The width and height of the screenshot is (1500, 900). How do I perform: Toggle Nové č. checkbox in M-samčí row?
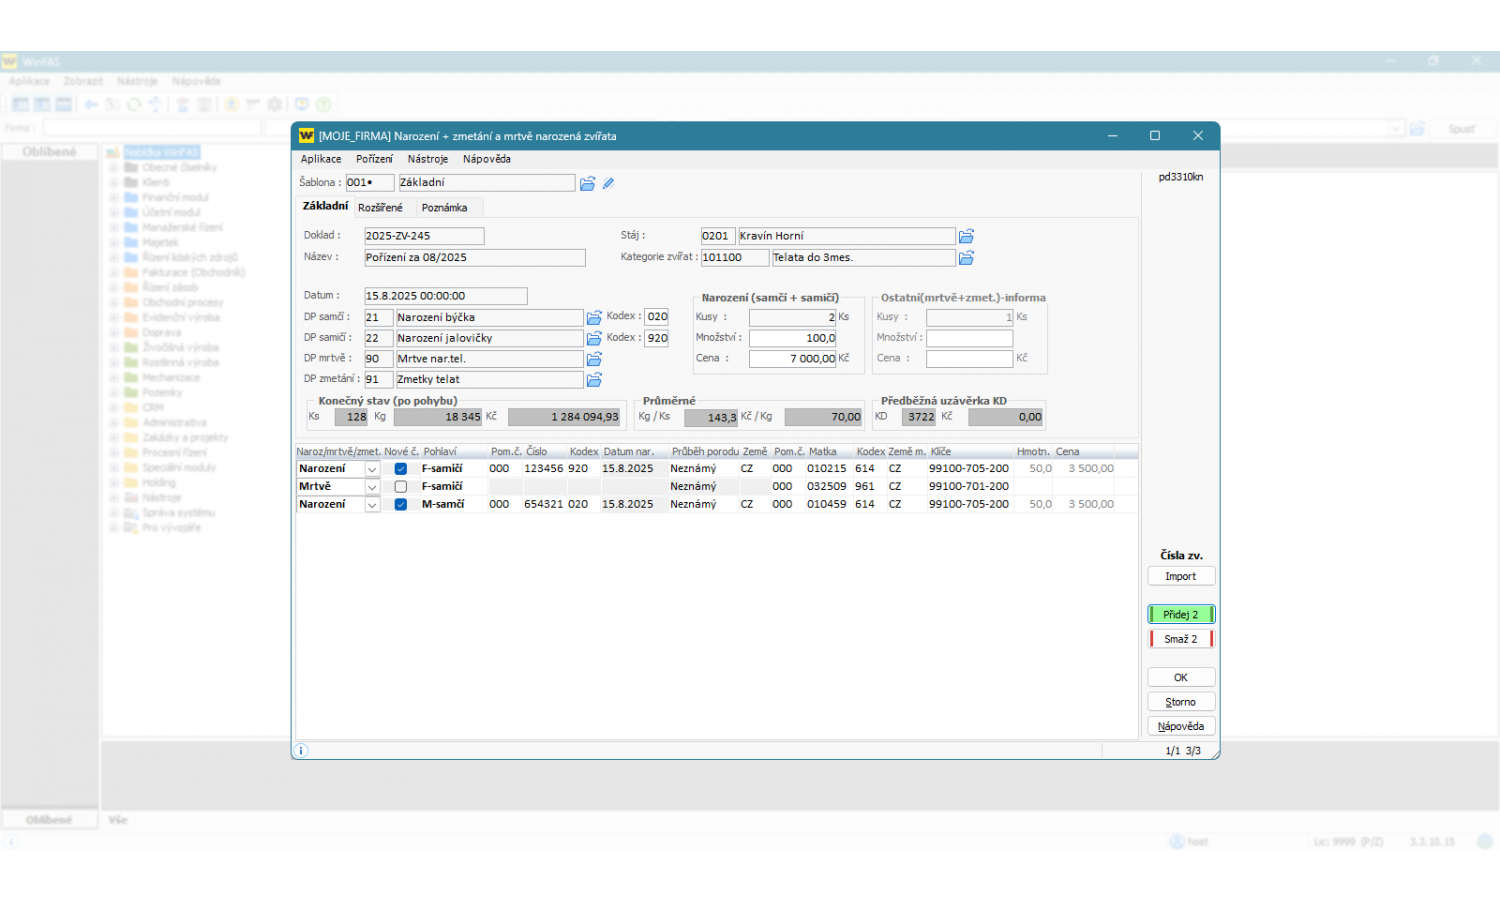click(401, 505)
